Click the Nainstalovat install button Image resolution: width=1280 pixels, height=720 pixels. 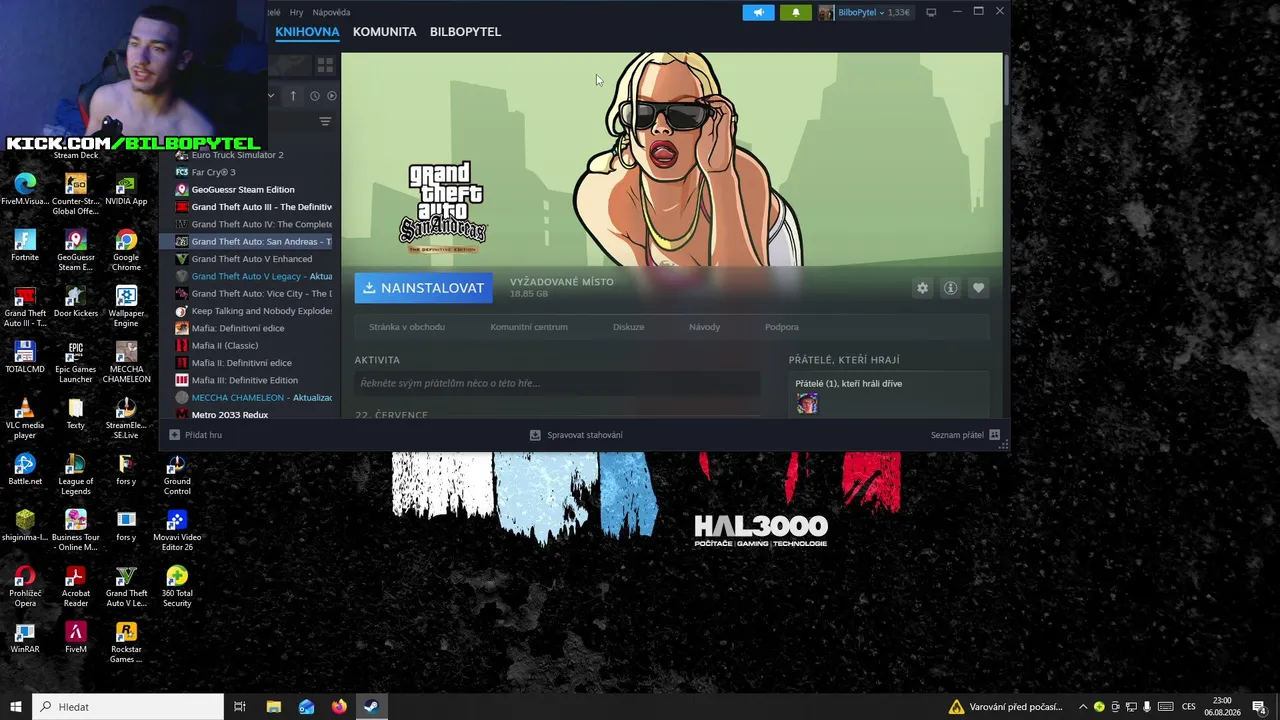(423, 288)
